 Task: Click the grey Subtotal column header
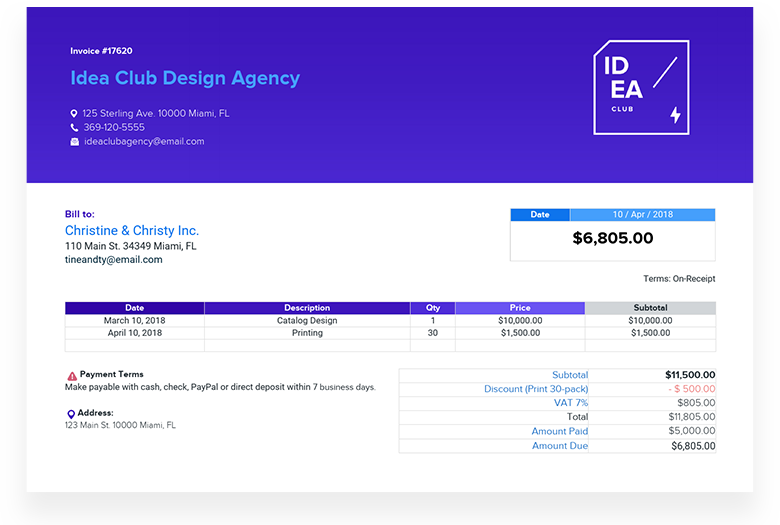coord(650,308)
